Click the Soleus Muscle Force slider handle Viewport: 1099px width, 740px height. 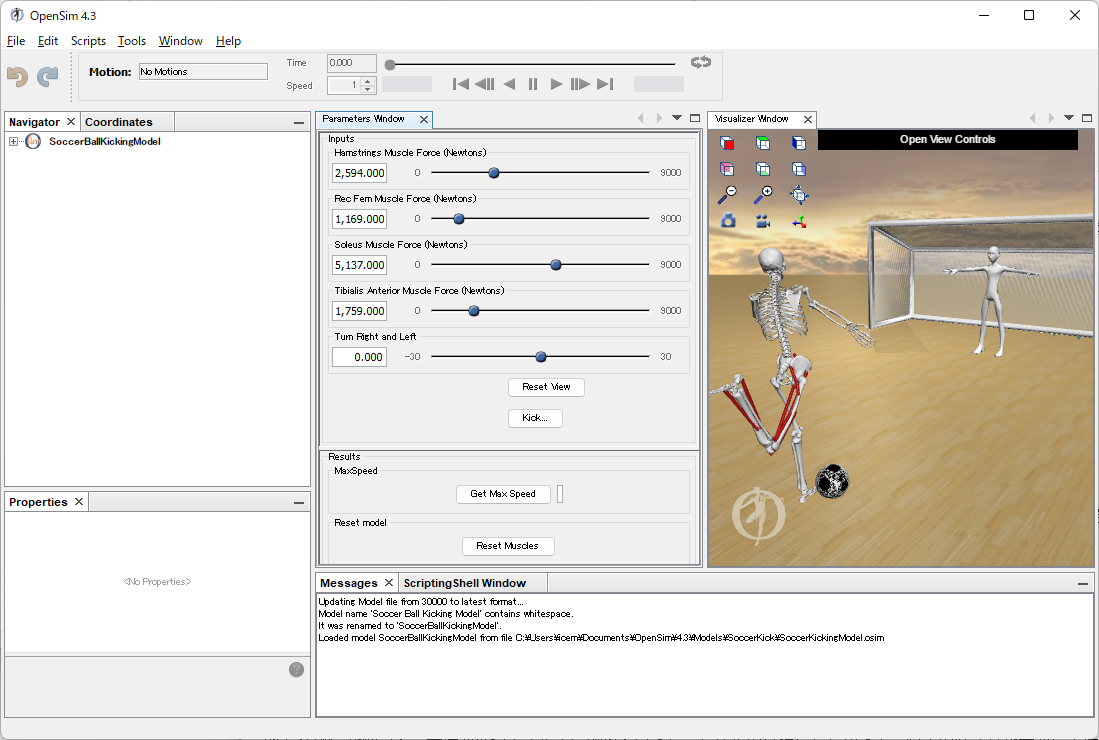[556, 265]
